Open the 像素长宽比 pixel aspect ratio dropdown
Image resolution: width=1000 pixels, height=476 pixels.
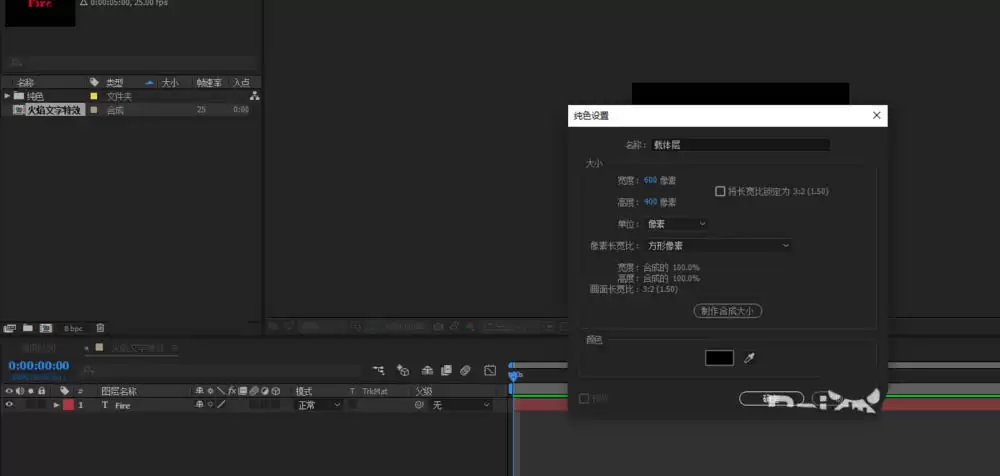click(719, 245)
